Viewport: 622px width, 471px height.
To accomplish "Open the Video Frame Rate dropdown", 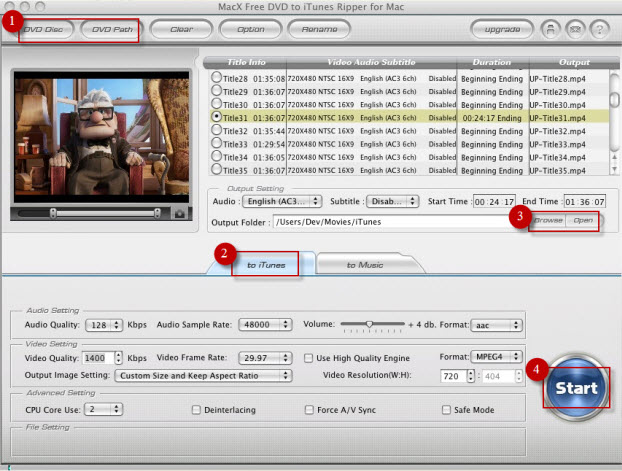I will click(265, 358).
